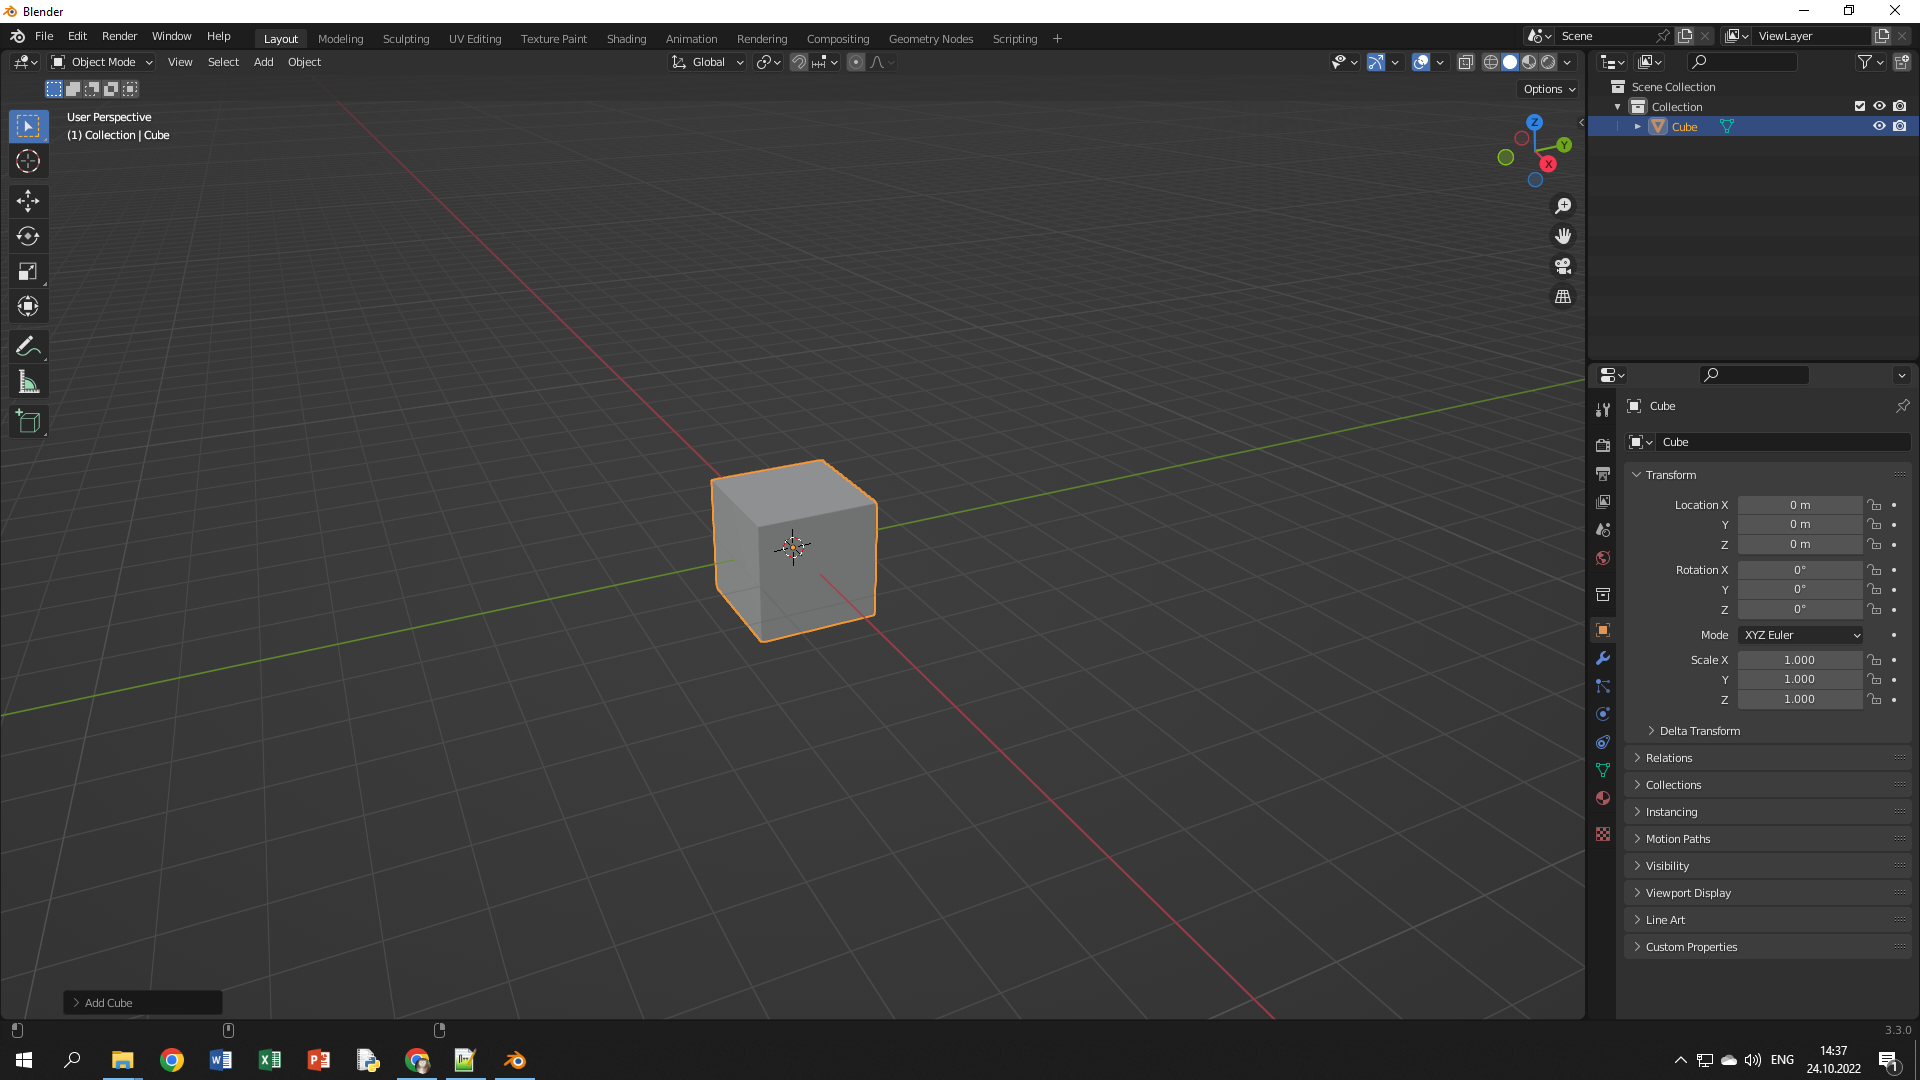Click new collection icon in outliner
1920x1080 pixels.
pyautogui.click(x=1902, y=62)
